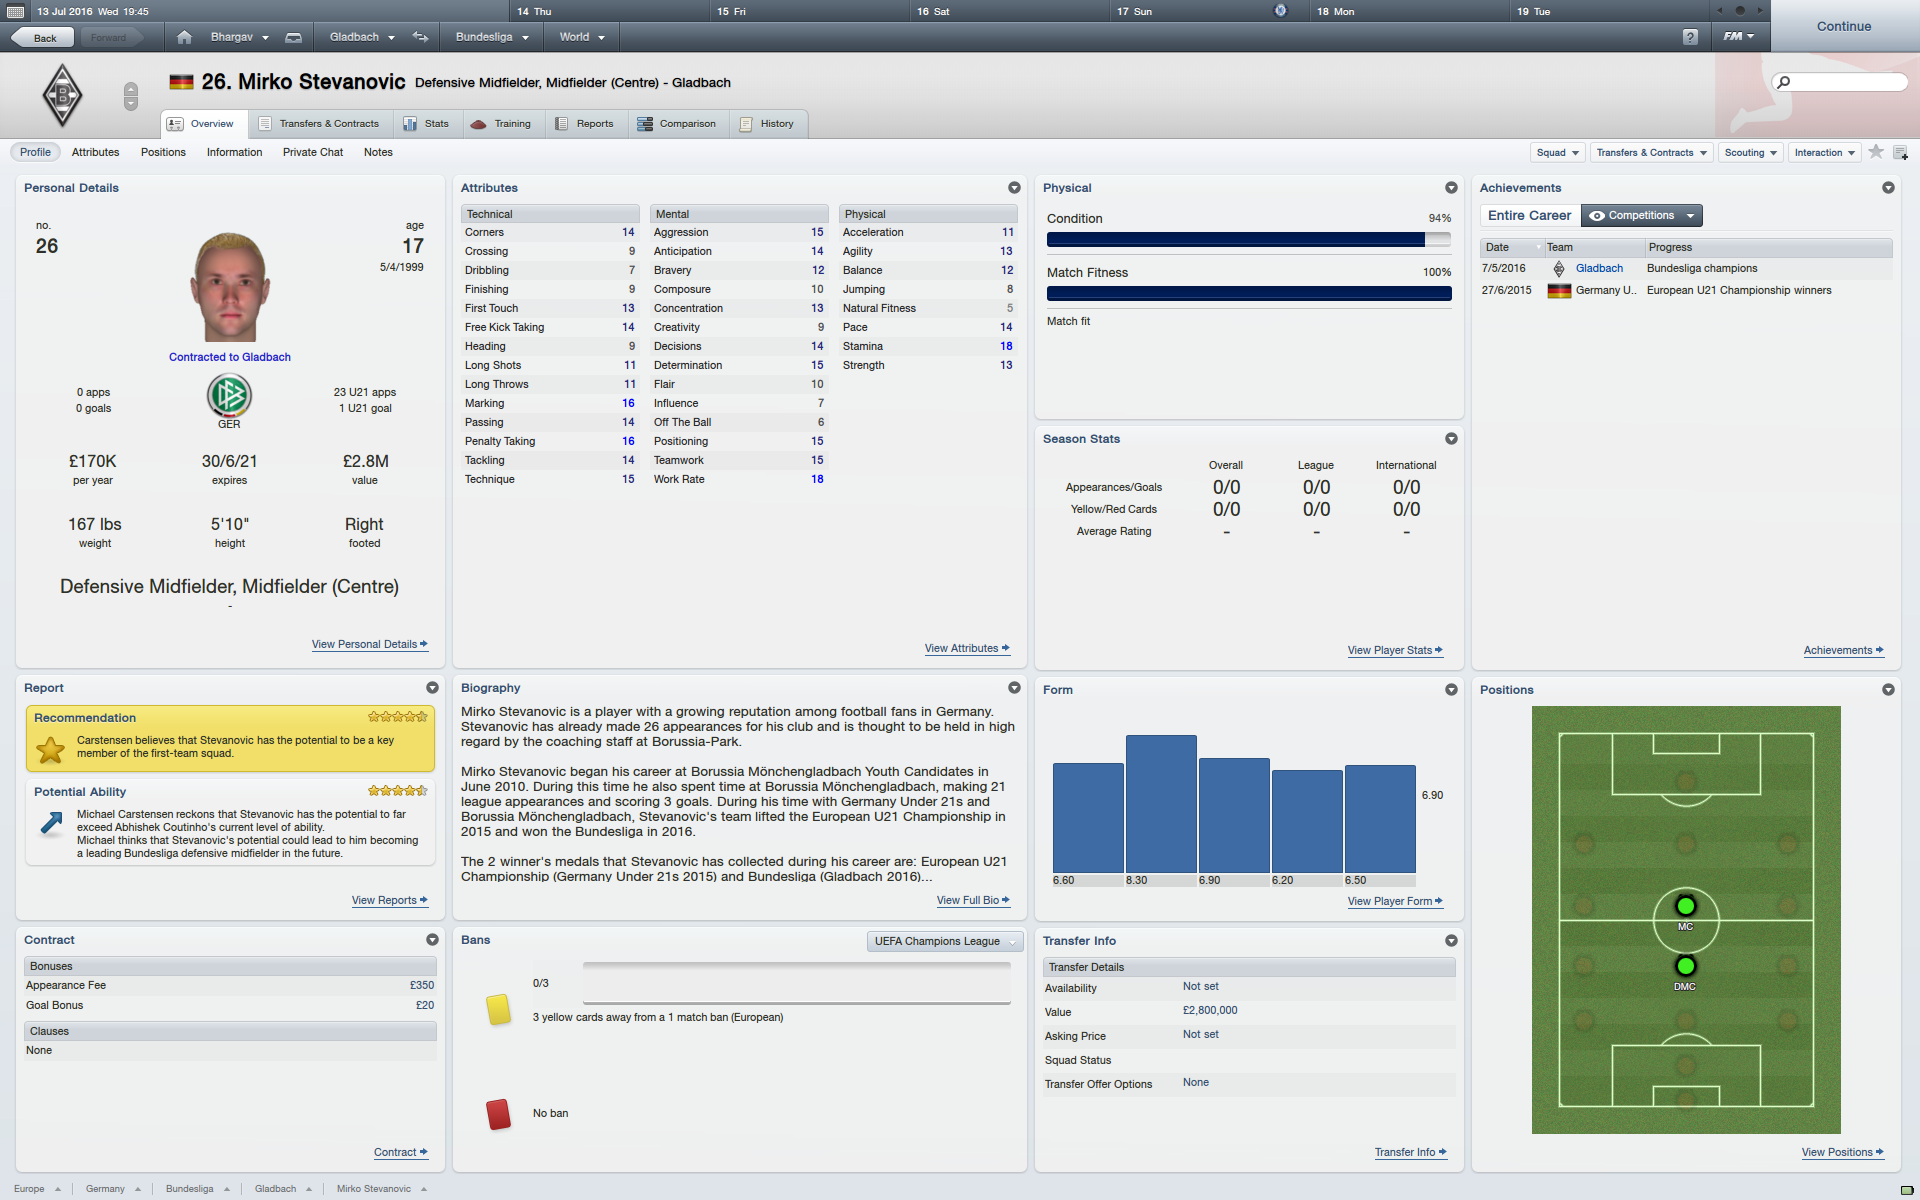The height and width of the screenshot is (1200, 1920).
Task: Open the Private Chat sub-tab
Action: click(x=313, y=152)
